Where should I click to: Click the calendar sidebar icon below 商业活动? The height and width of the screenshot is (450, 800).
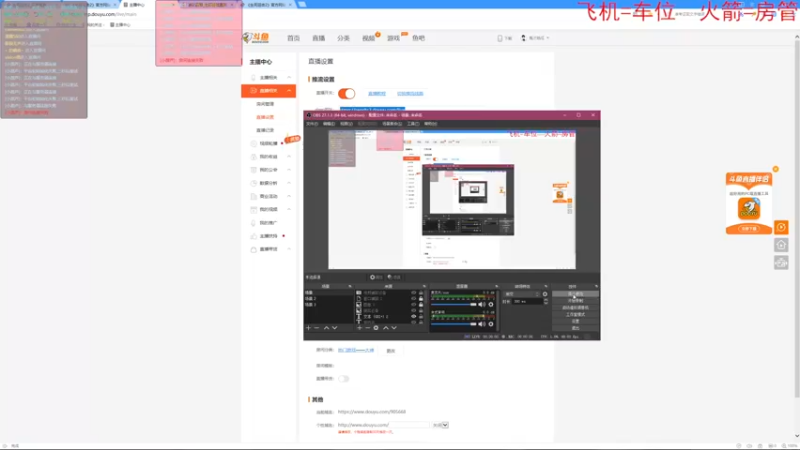pyautogui.click(x=254, y=210)
